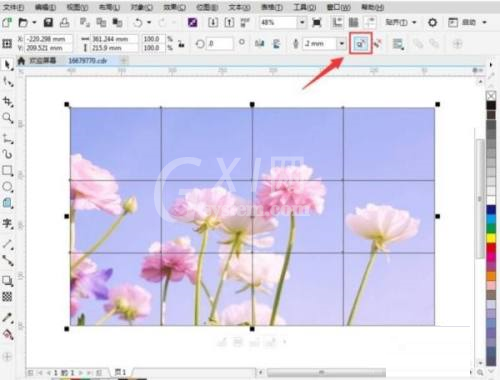The height and width of the screenshot is (380, 500).
Task: Toggle Show guidelines in the toolbar
Action: [370, 23]
